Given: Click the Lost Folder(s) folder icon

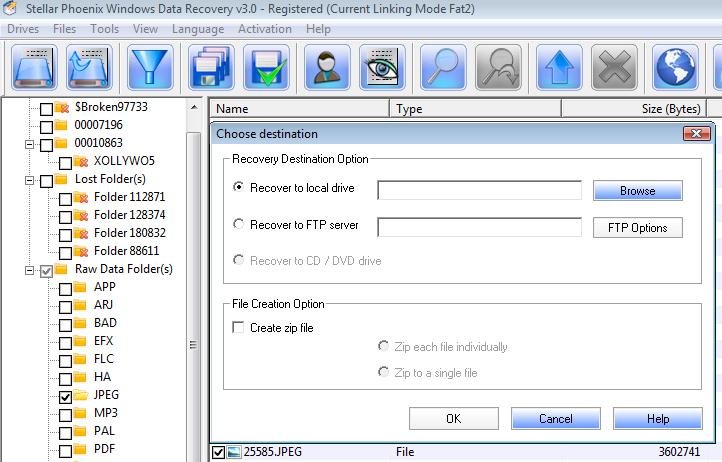Looking at the screenshot, I should click(61, 179).
